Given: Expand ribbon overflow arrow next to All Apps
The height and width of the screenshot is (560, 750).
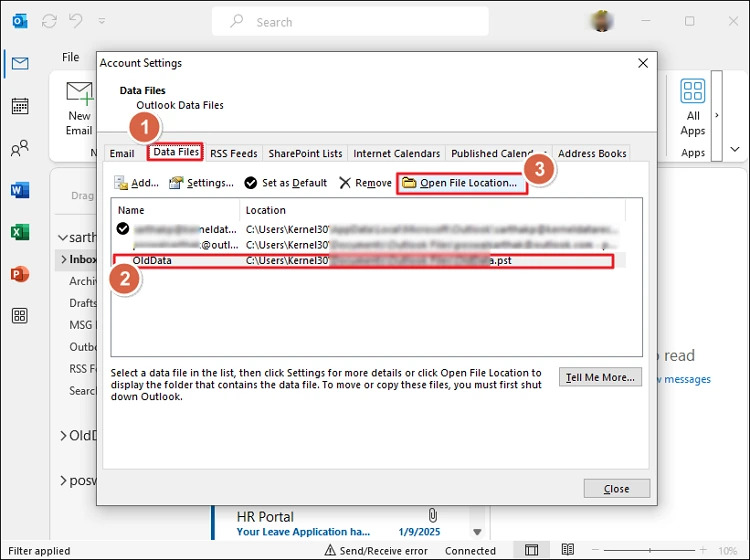Looking at the screenshot, I should coord(717,115).
